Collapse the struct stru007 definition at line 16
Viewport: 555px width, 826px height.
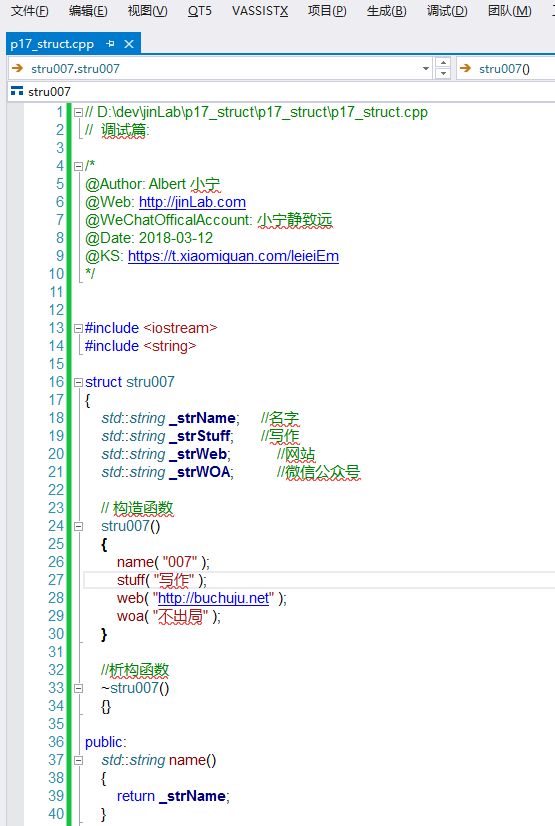coord(78,382)
